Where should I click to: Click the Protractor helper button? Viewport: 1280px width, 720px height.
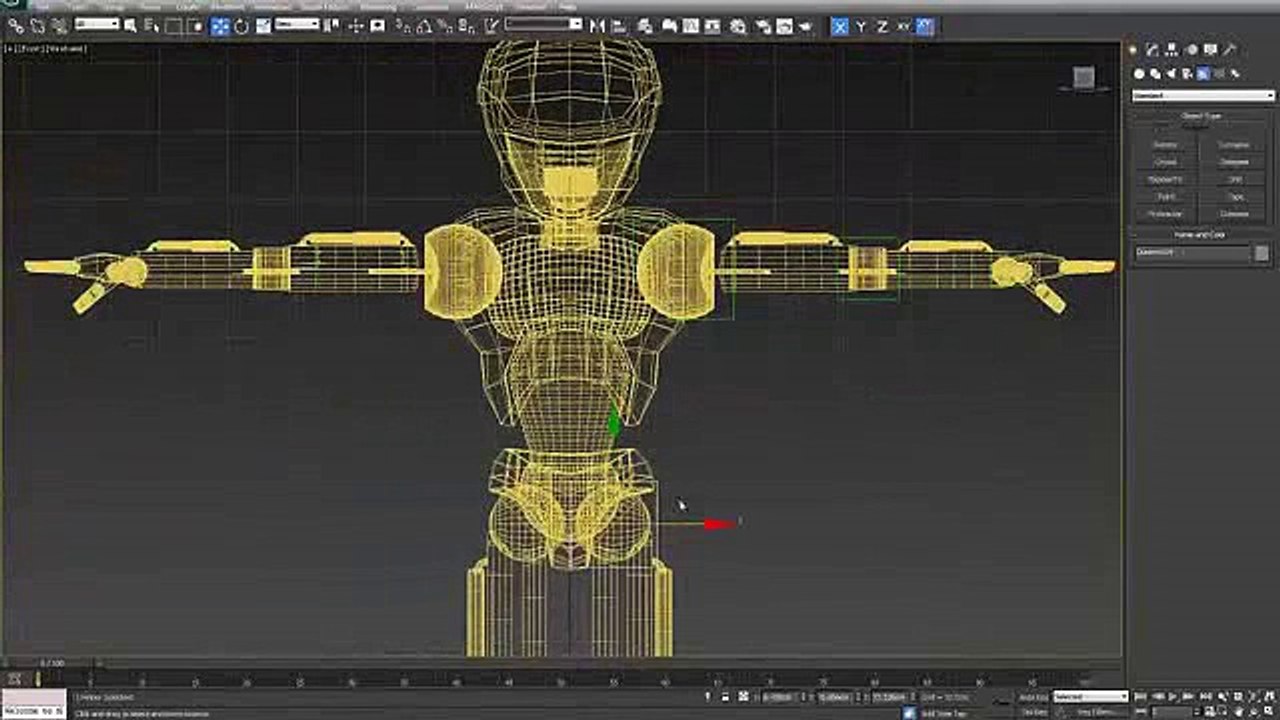1166,214
